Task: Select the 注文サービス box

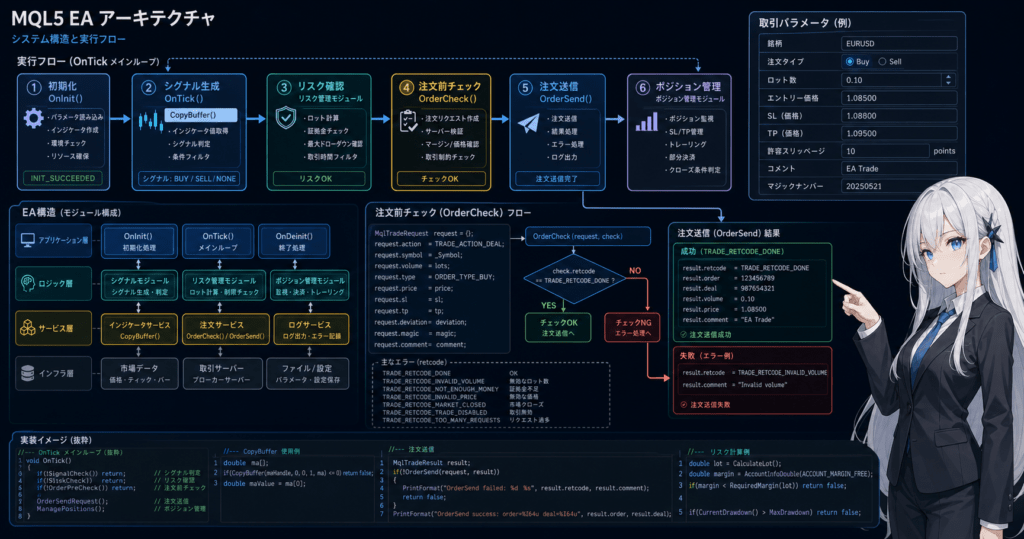Action: coord(225,329)
